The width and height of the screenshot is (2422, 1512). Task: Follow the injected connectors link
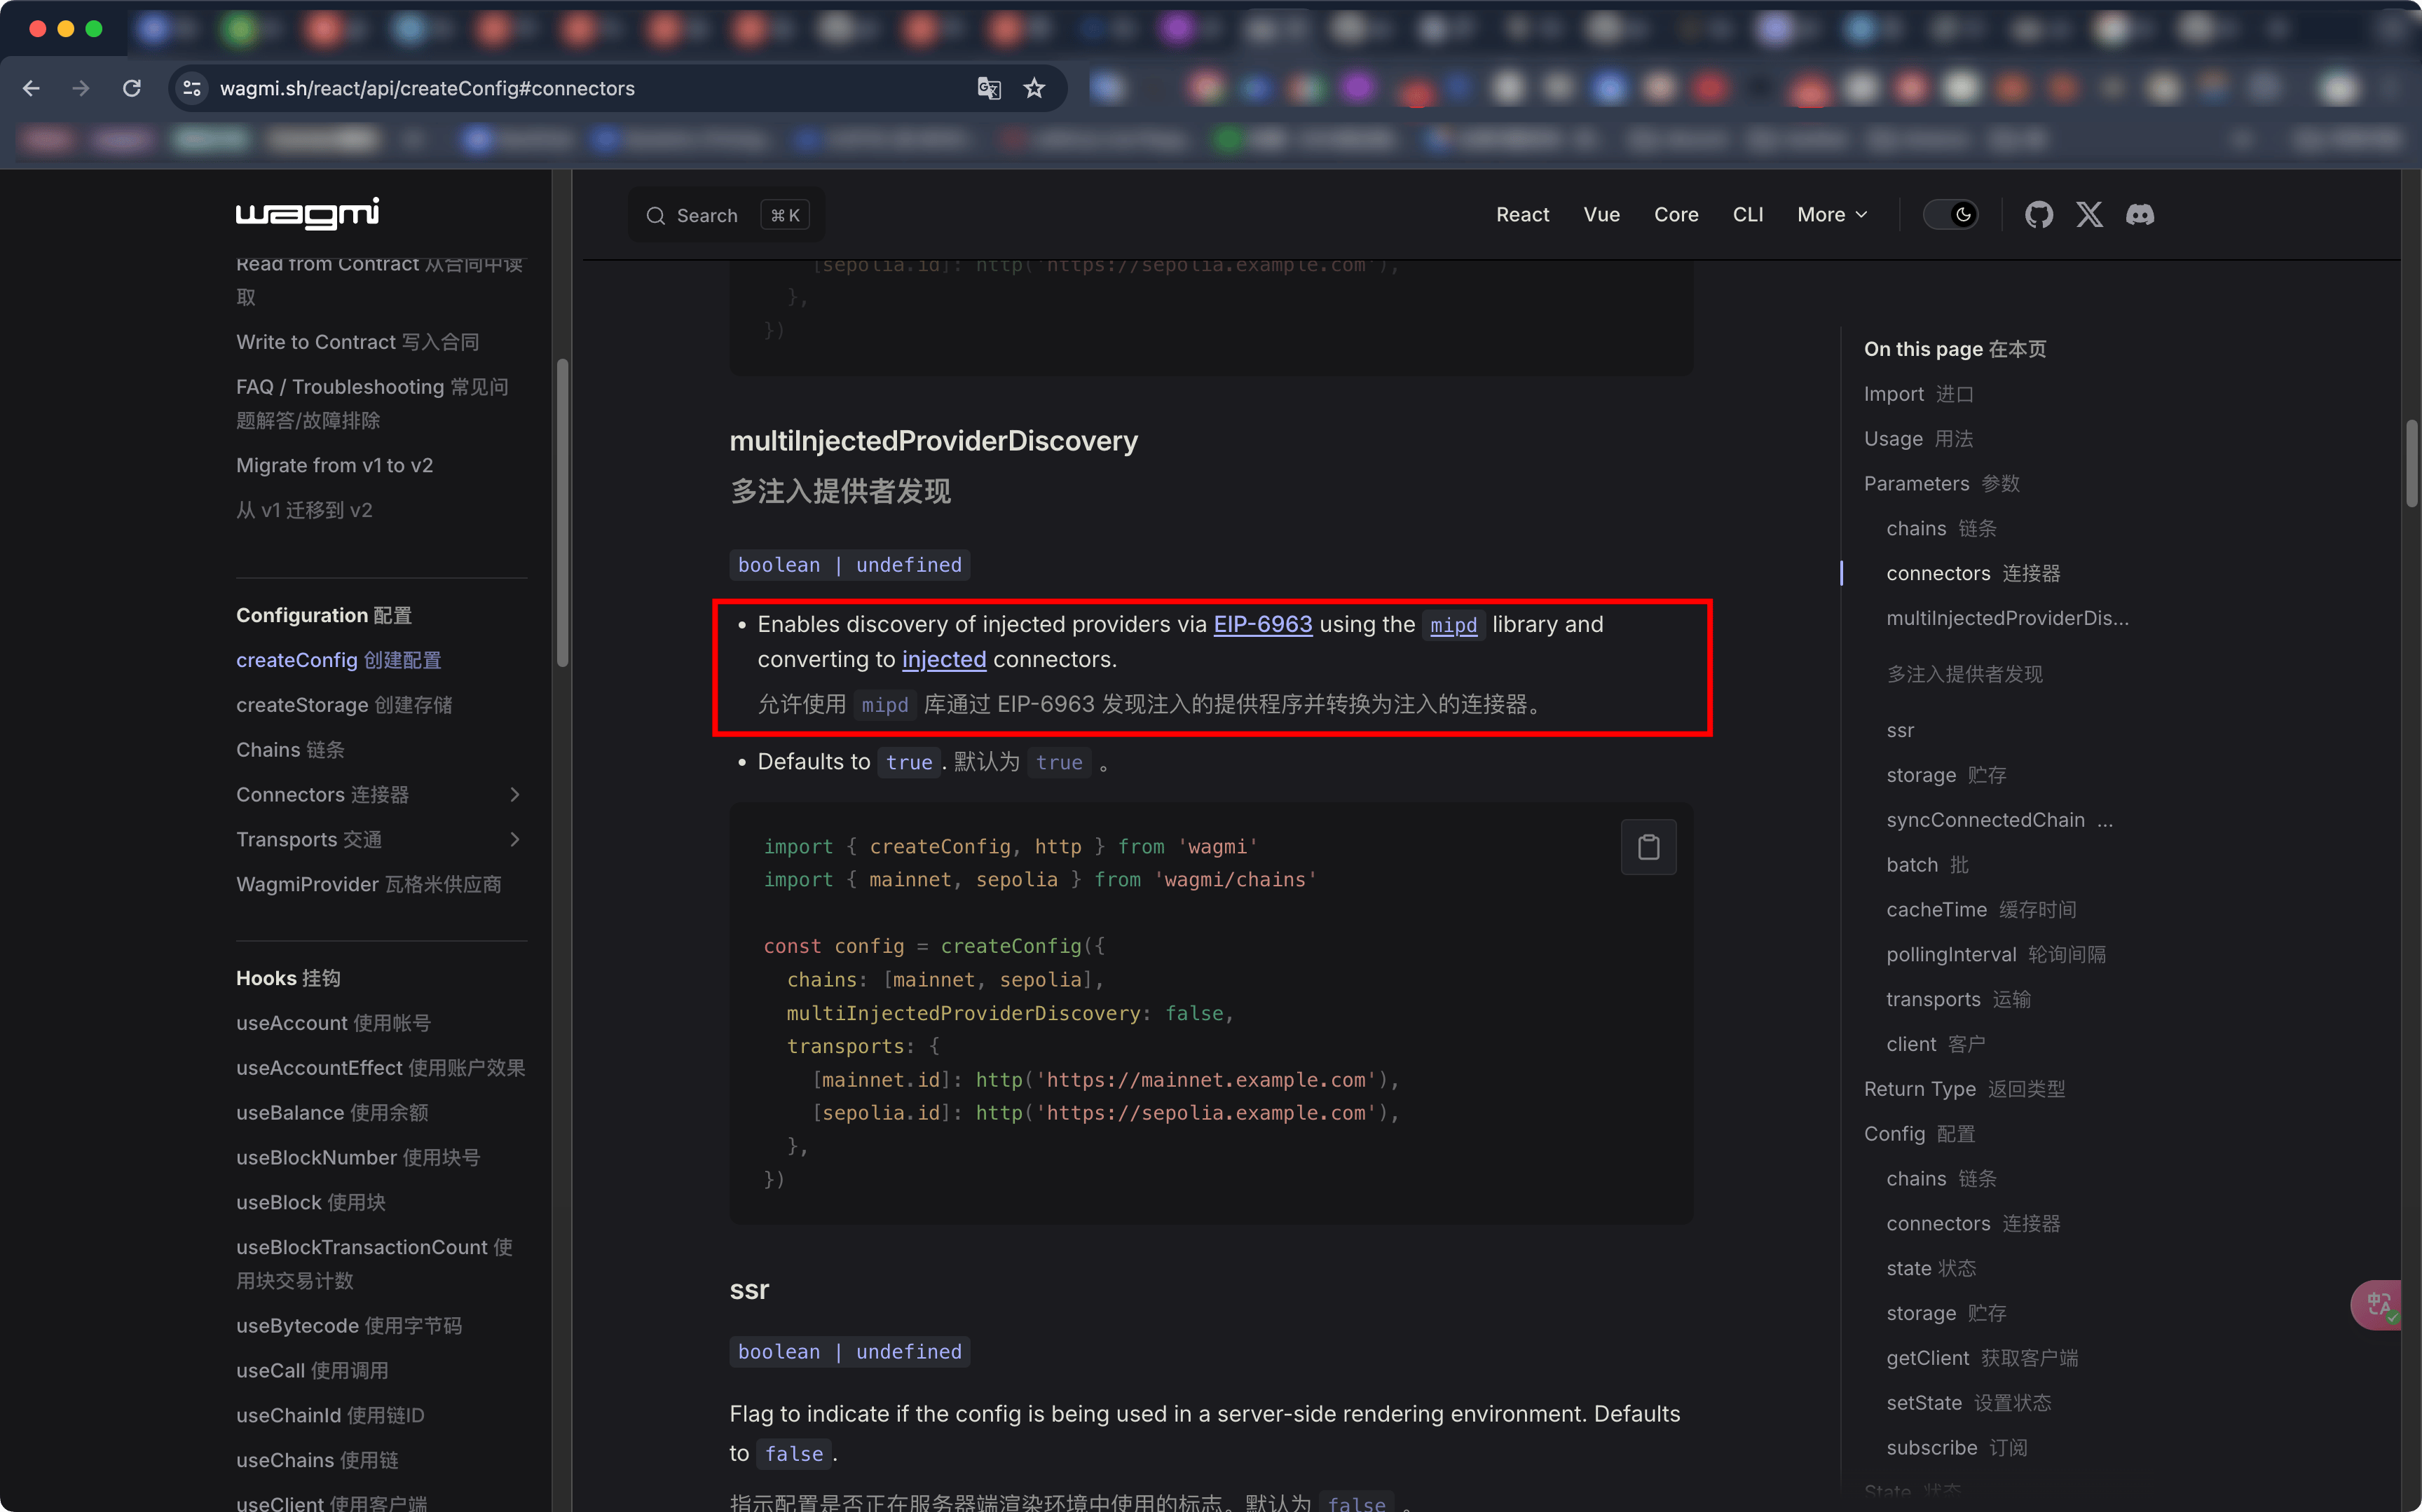[x=944, y=659]
